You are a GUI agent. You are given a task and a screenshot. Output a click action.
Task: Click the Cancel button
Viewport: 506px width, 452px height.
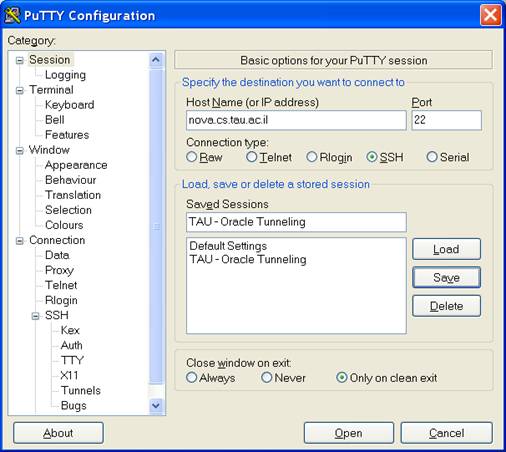click(x=446, y=433)
